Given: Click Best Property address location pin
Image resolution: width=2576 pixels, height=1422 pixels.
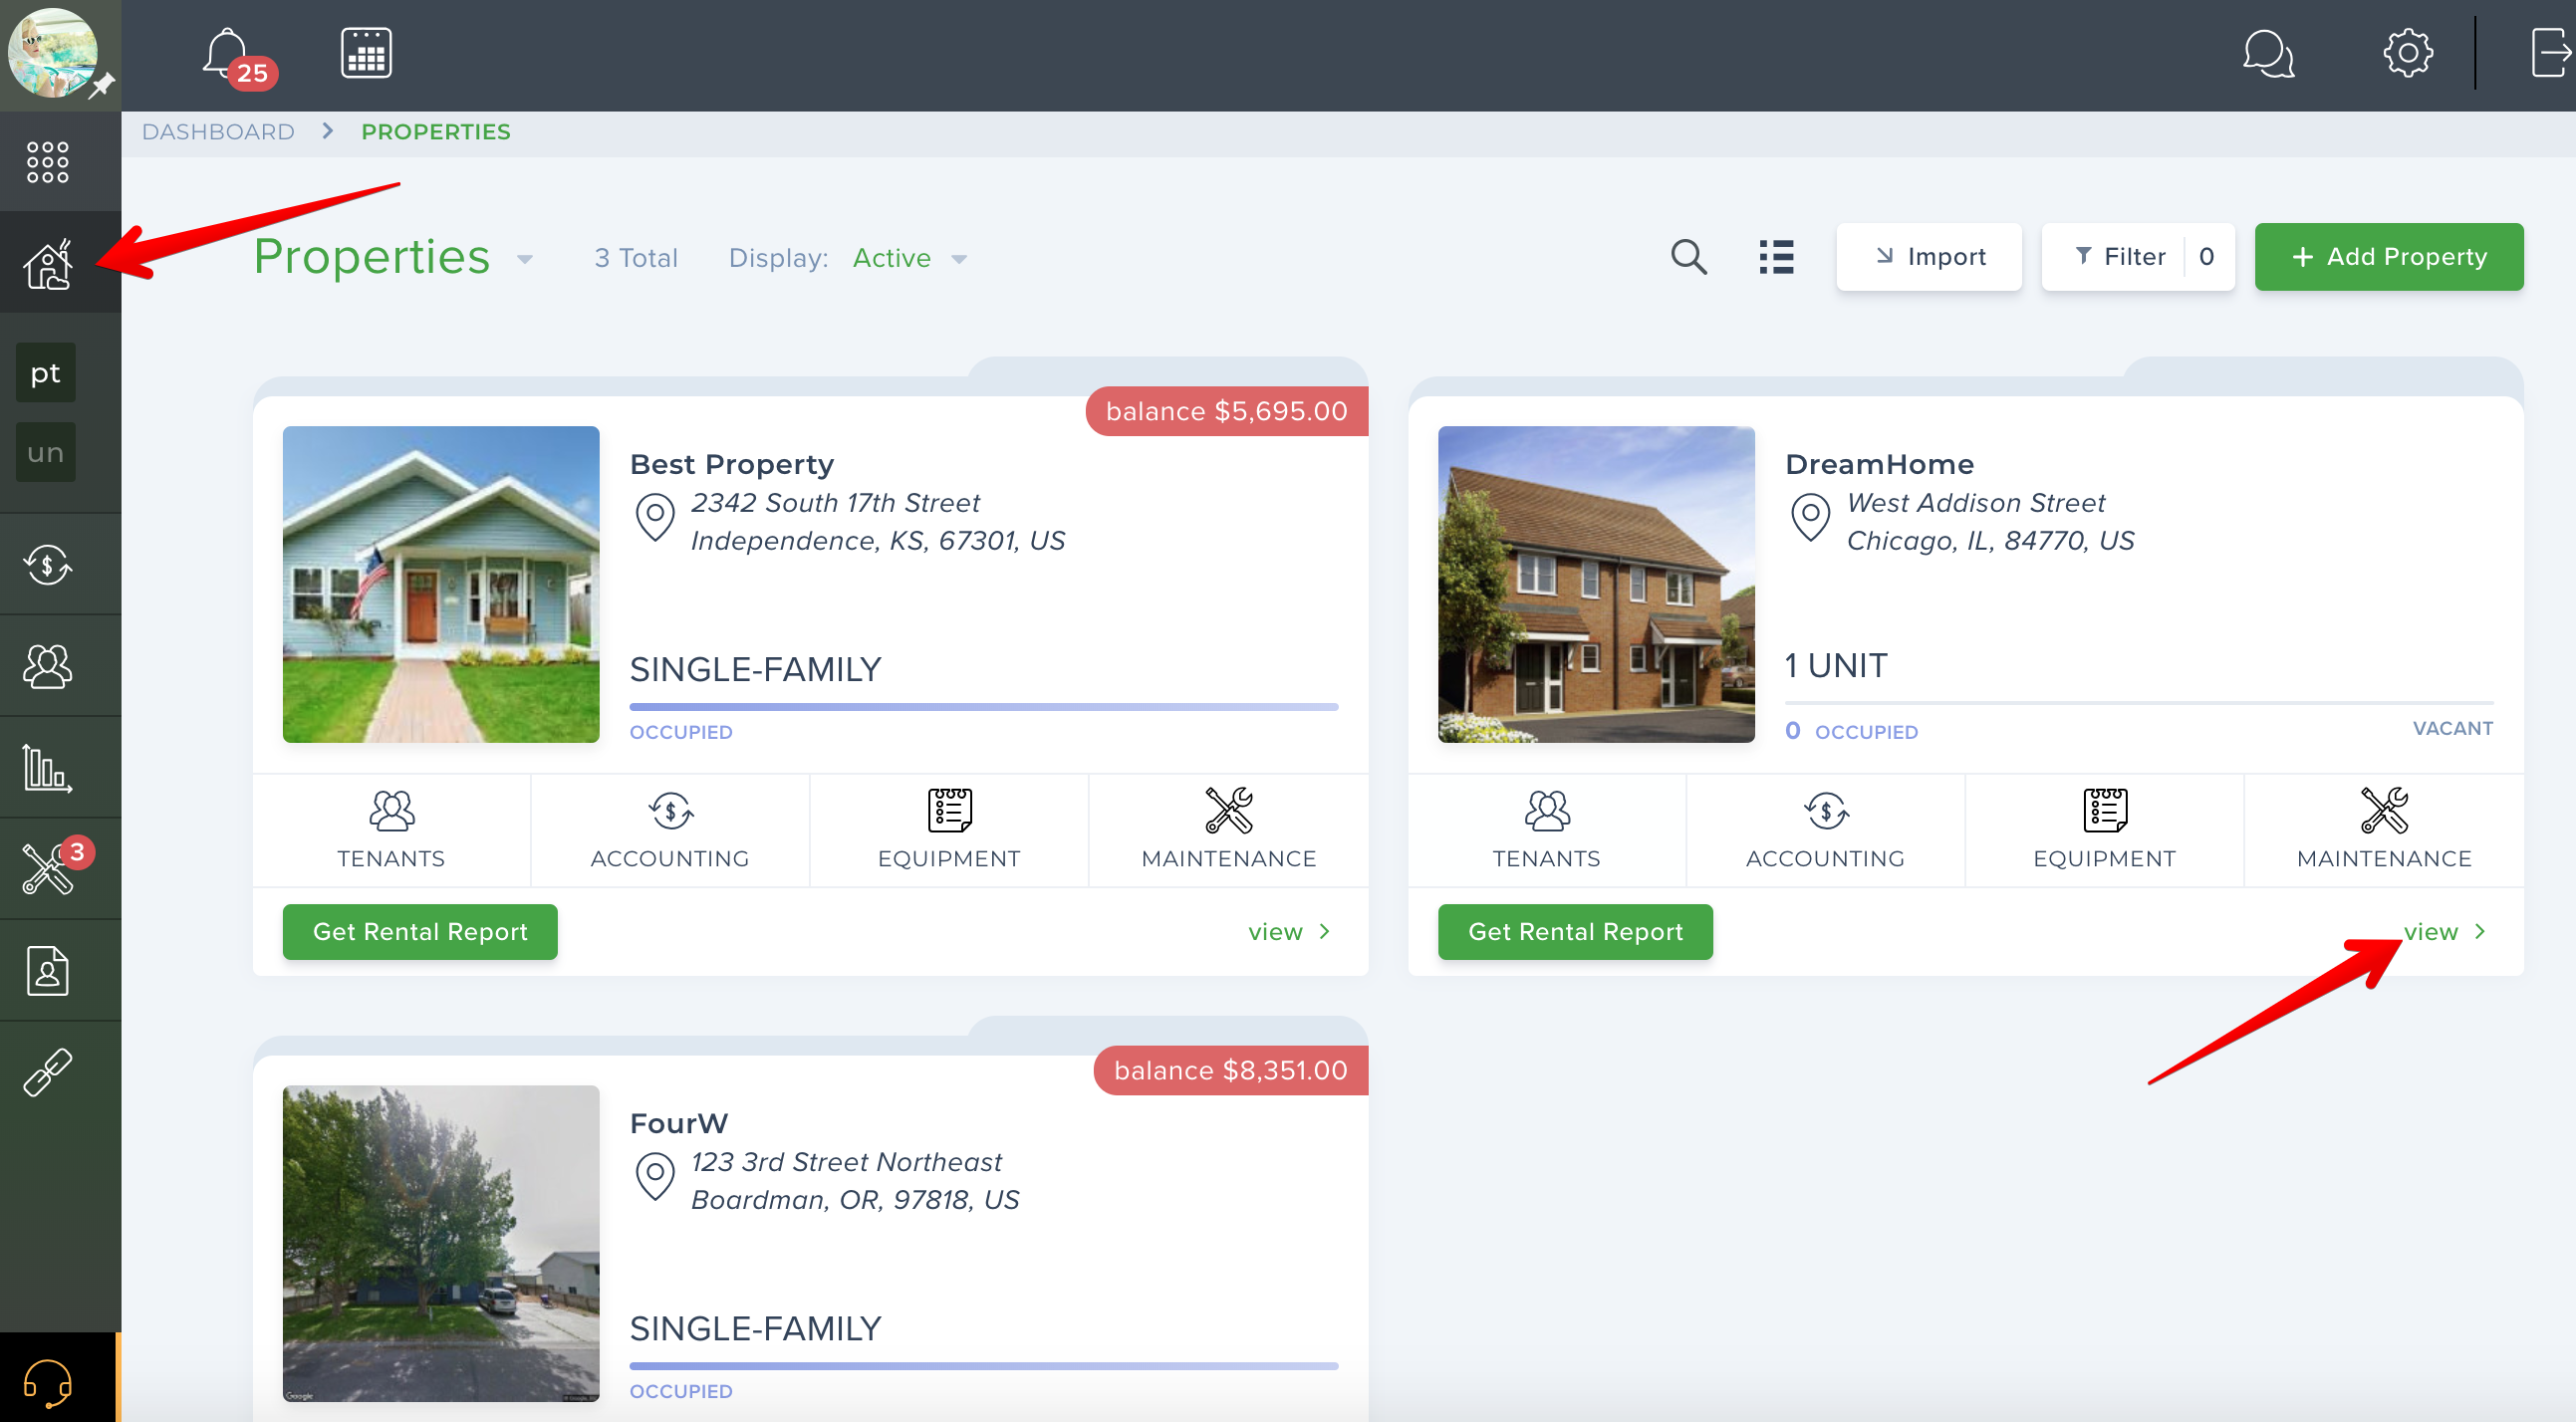Looking at the screenshot, I should click(x=655, y=518).
